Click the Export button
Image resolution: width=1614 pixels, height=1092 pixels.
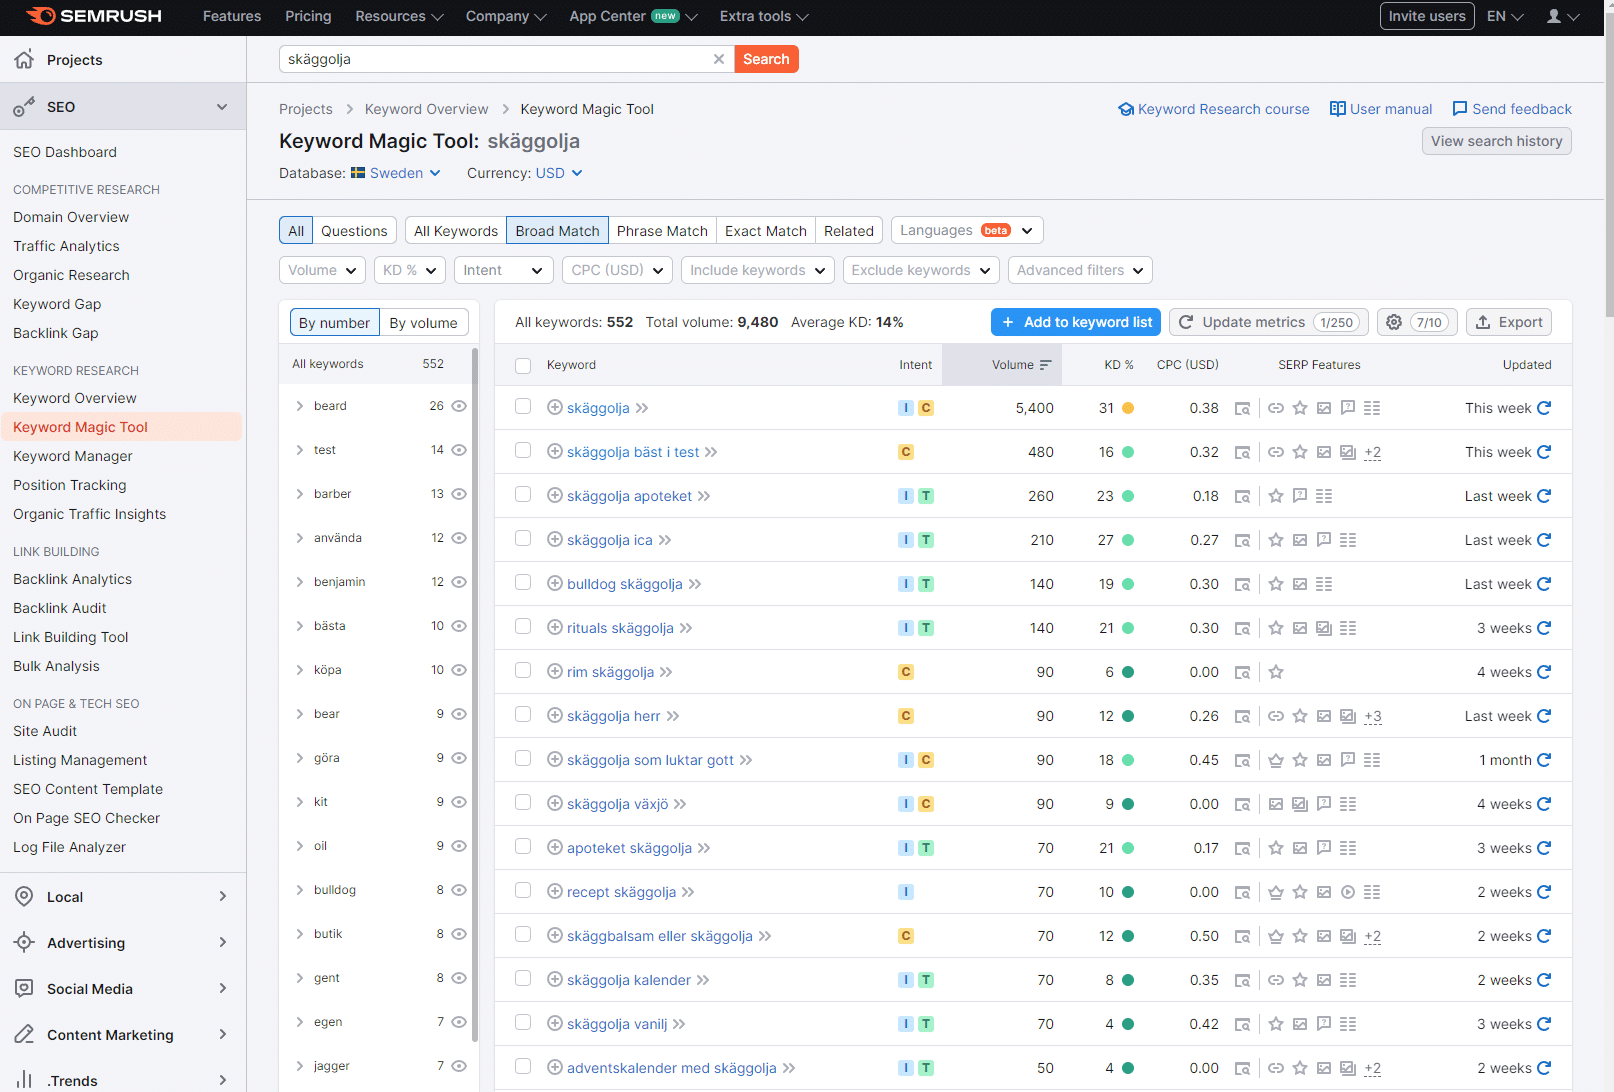[1509, 322]
